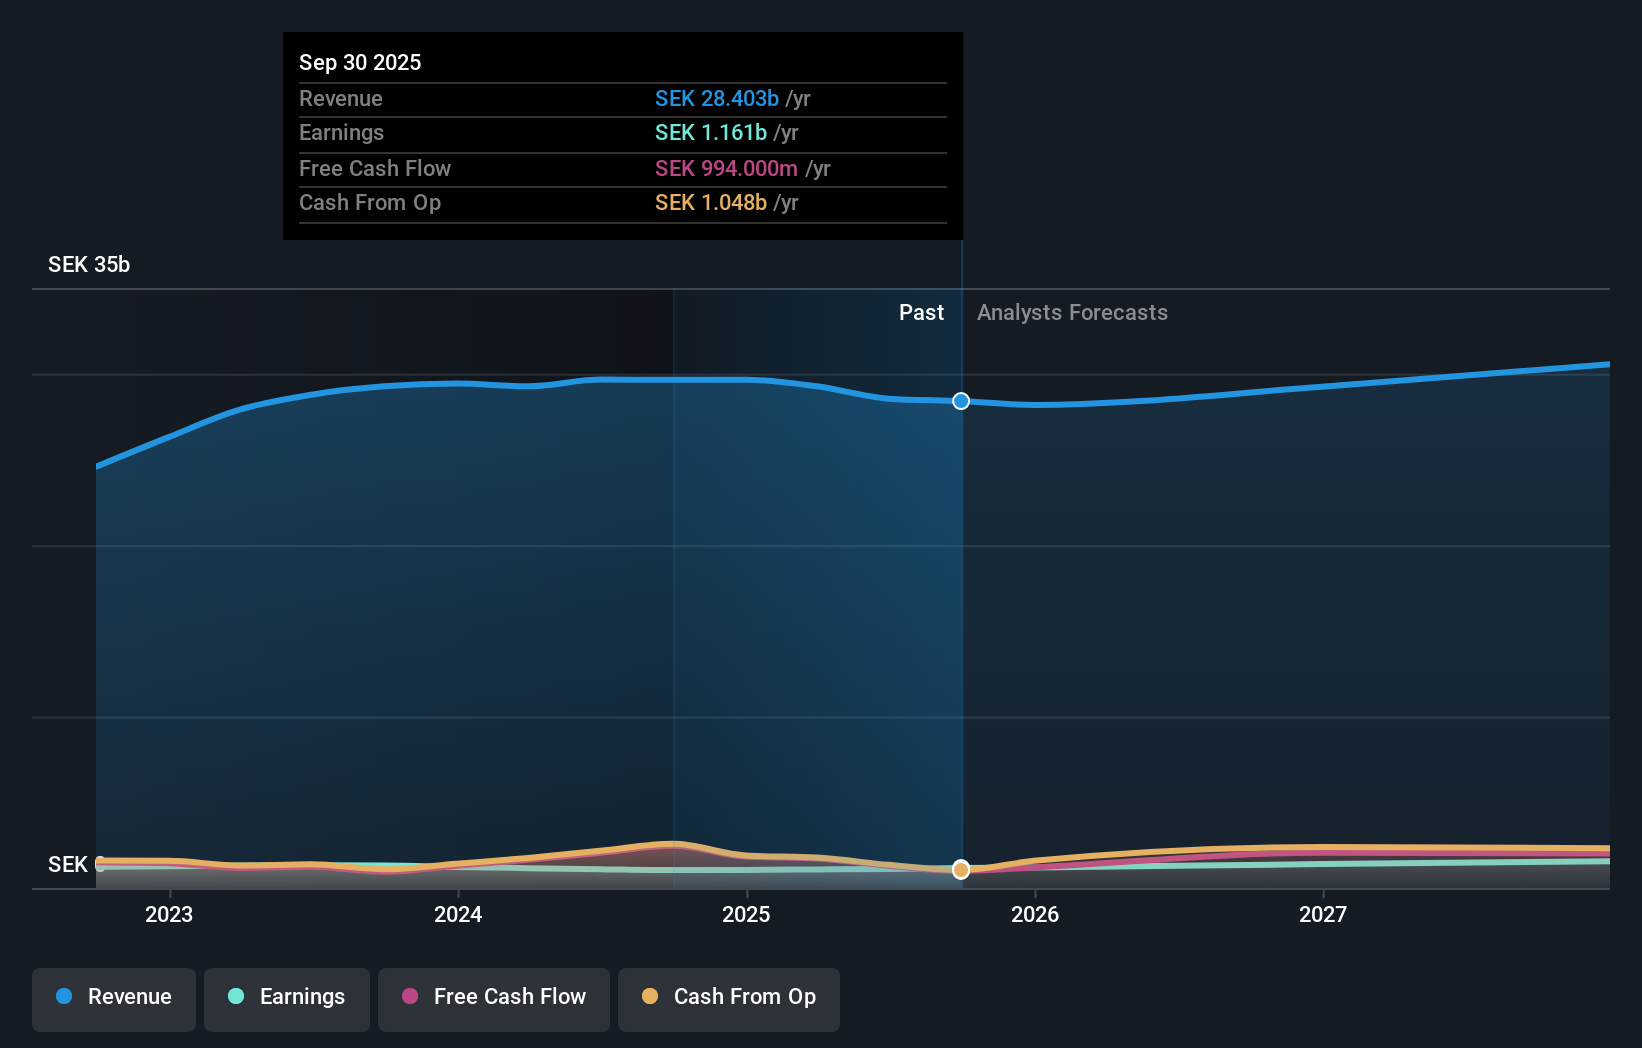
Task: Toggle the Free Cash Flow series visibility
Action: [x=493, y=999]
